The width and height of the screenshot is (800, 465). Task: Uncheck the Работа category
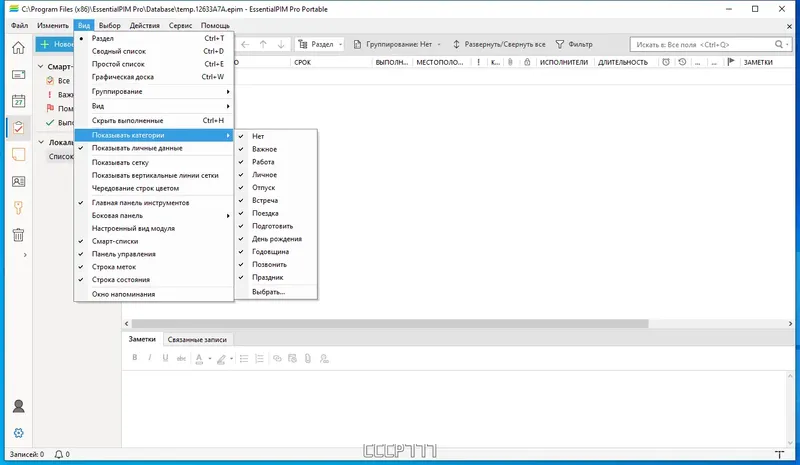tap(276, 162)
